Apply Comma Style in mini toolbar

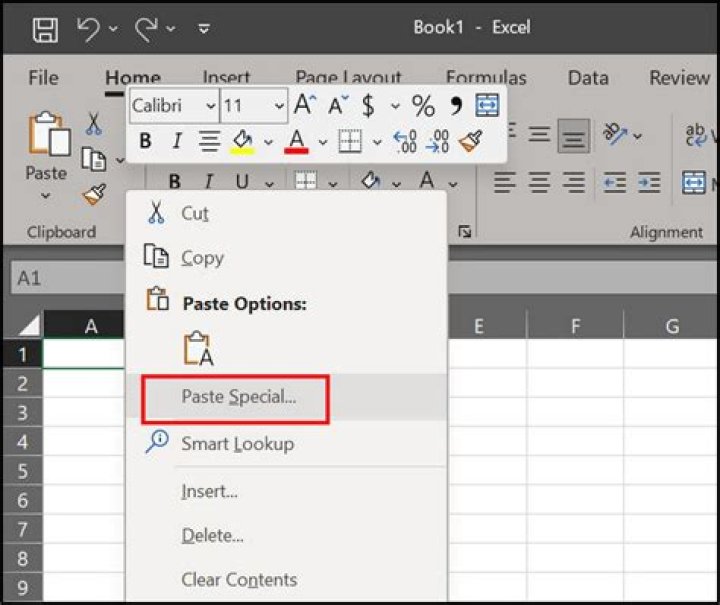point(456,106)
